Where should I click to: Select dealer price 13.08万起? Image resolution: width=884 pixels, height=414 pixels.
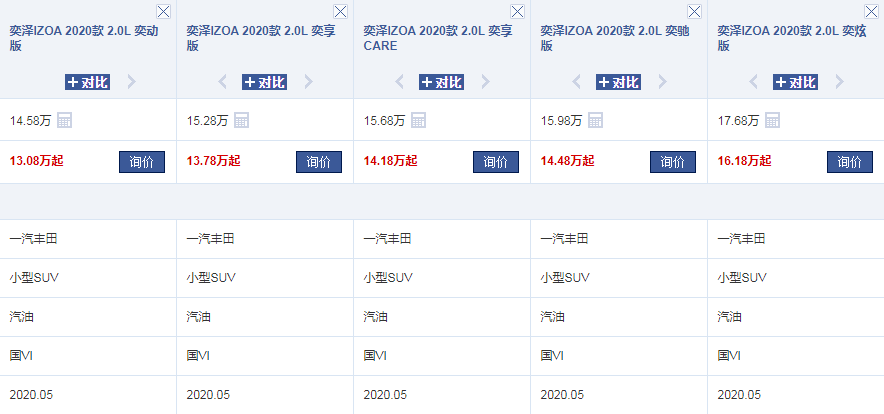[x=37, y=161]
